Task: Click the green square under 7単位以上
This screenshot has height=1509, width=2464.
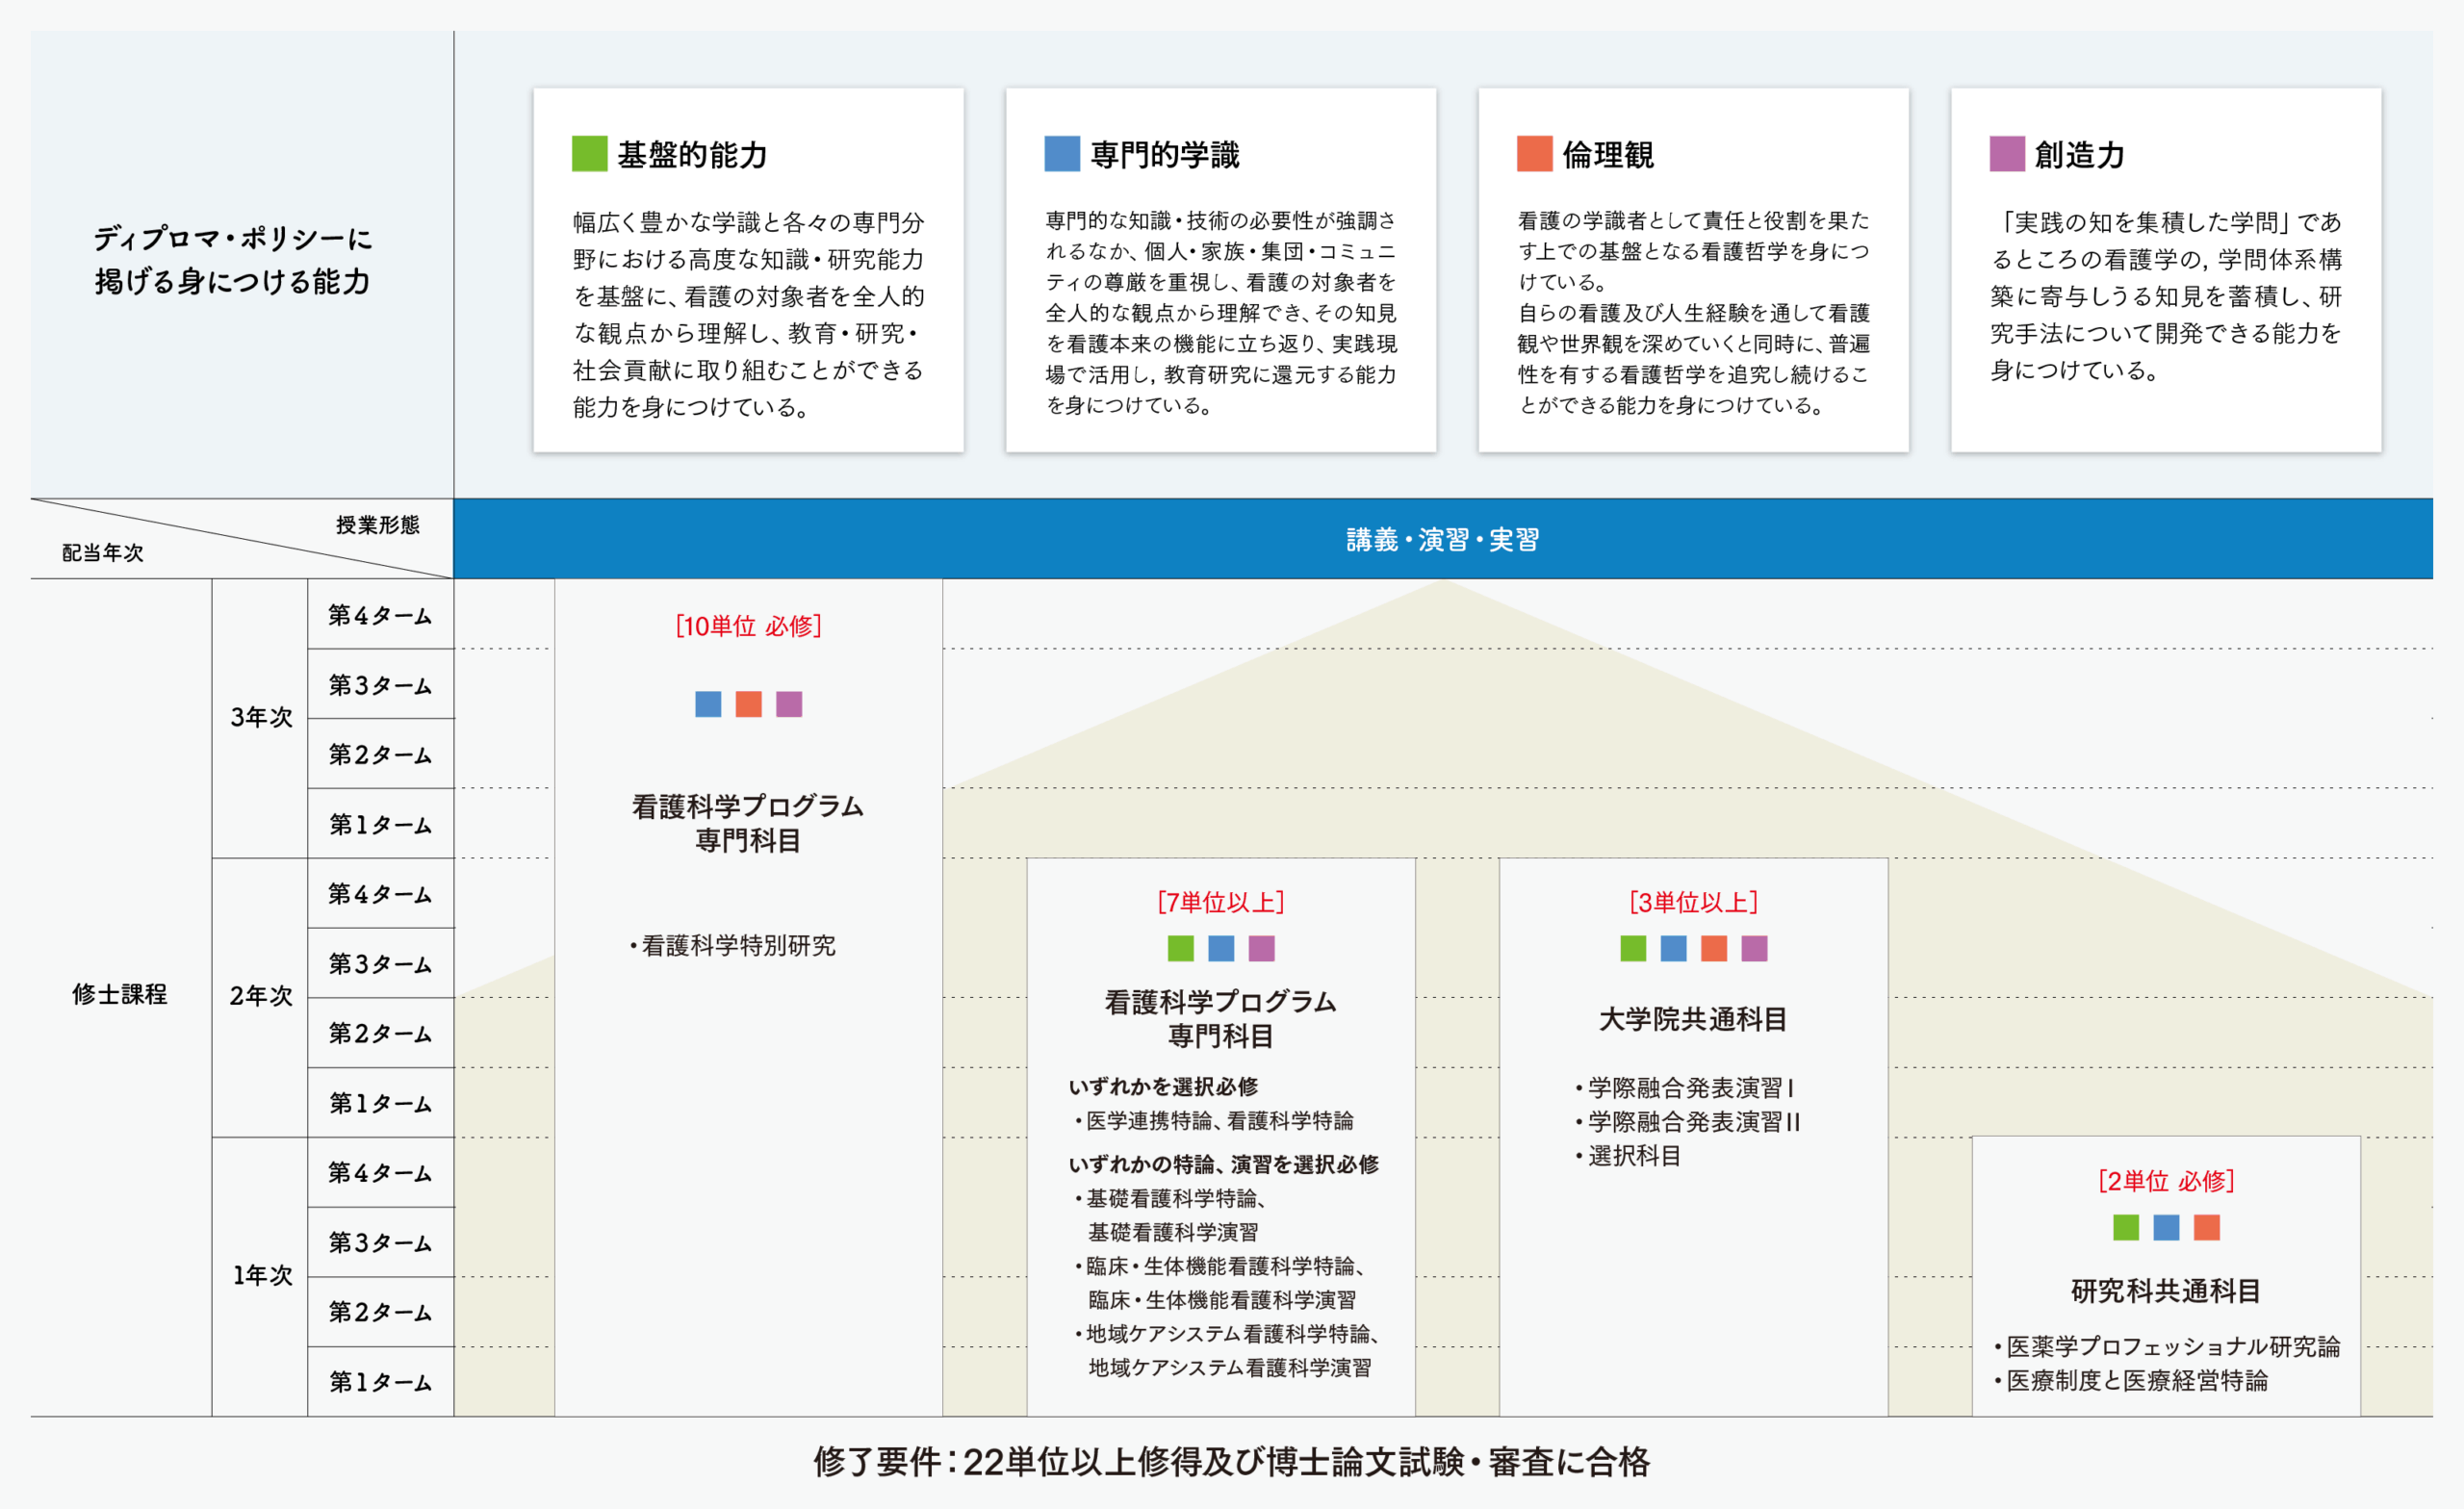Action: [1181, 948]
